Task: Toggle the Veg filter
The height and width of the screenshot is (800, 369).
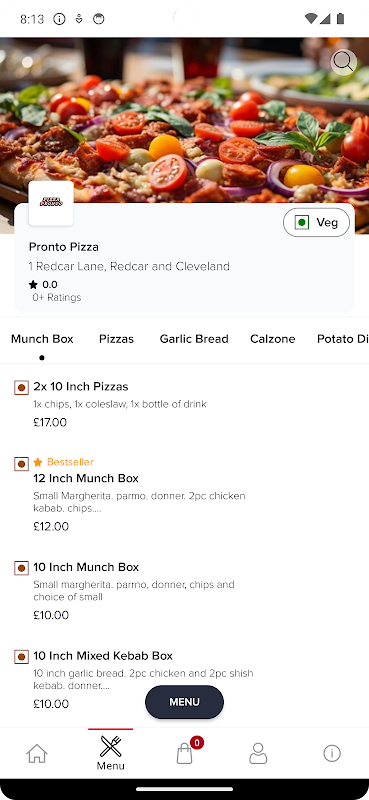Action: point(316,222)
